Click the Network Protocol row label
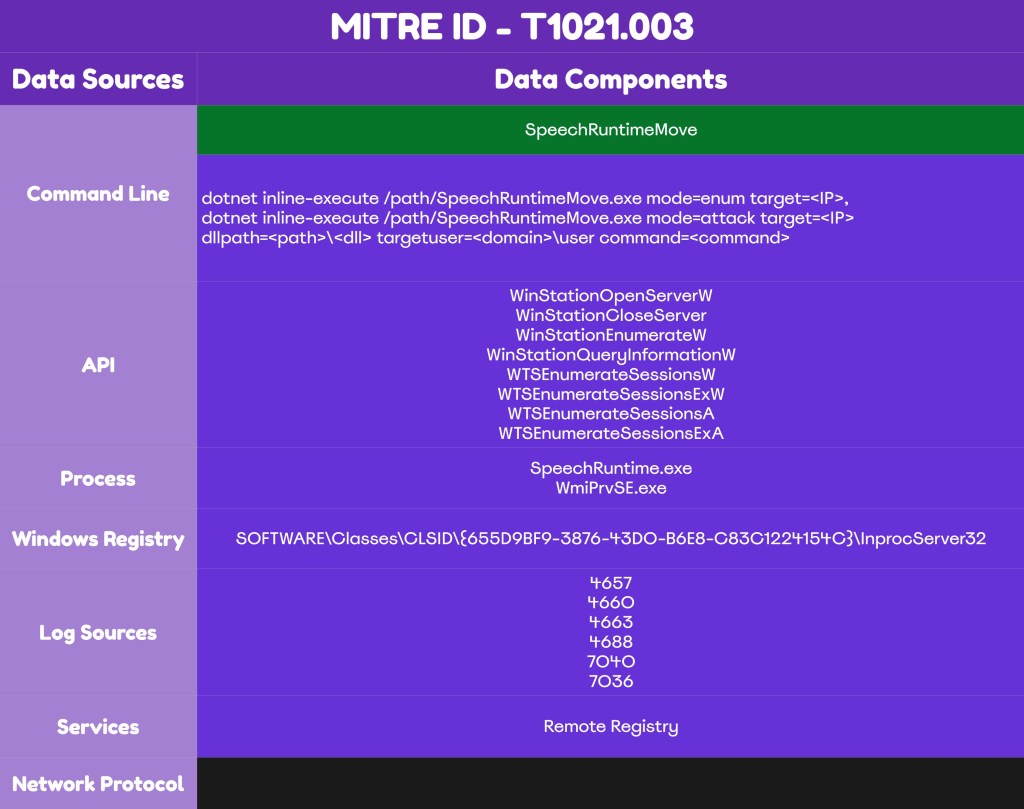Viewport: 1024px width, 809px height. coord(98,783)
